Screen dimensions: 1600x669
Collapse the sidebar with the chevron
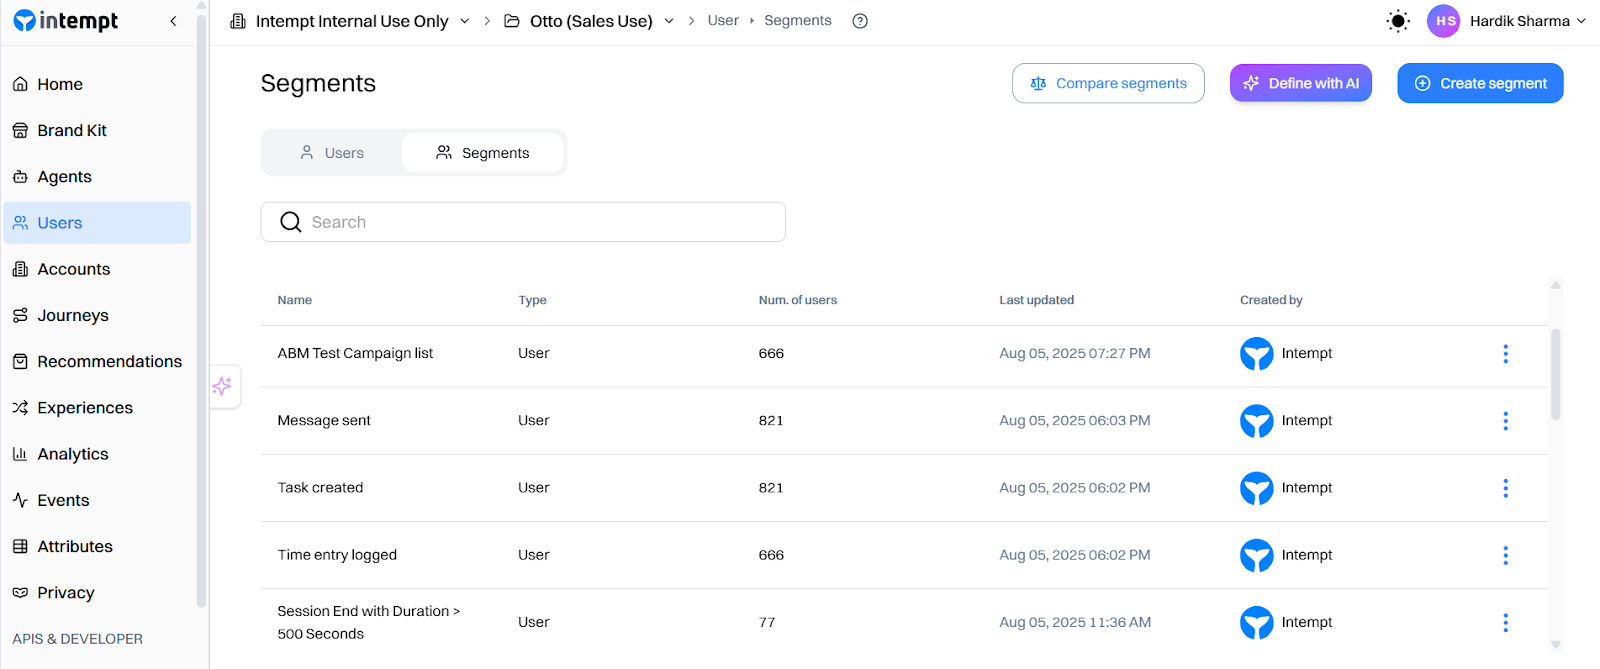pyautogui.click(x=173, y=21)
